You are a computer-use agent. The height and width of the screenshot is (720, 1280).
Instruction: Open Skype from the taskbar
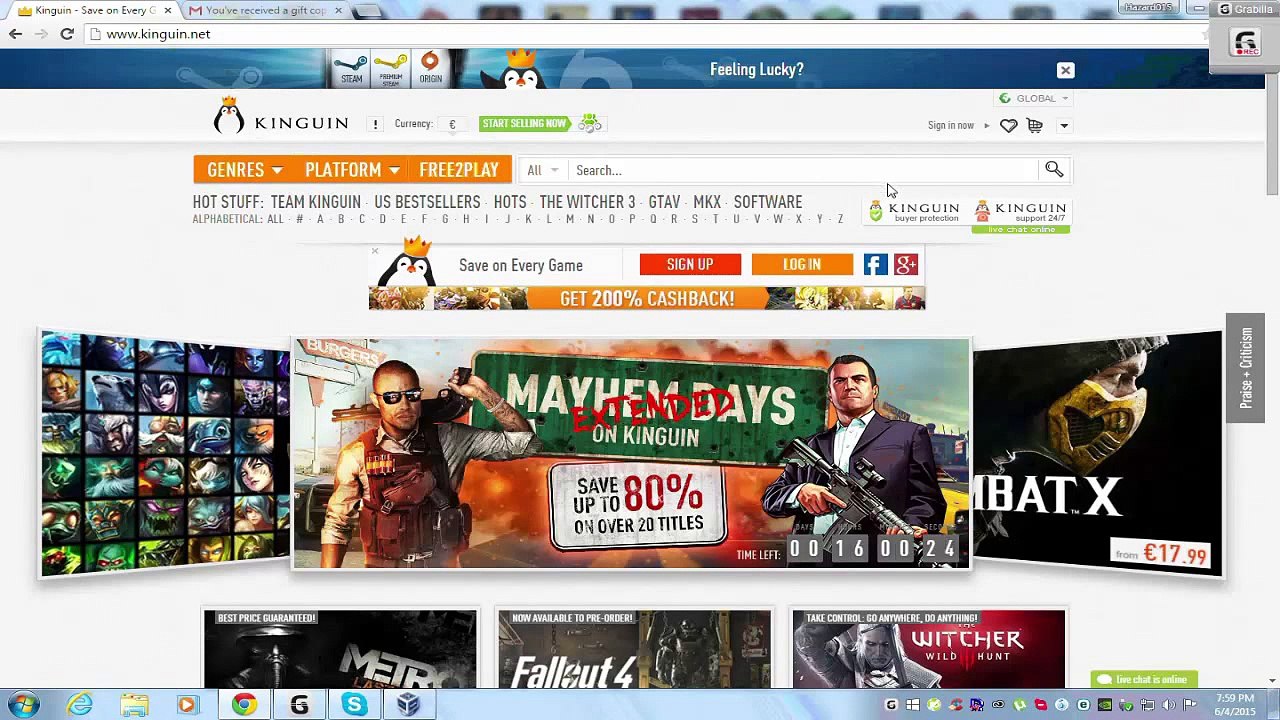354,705
